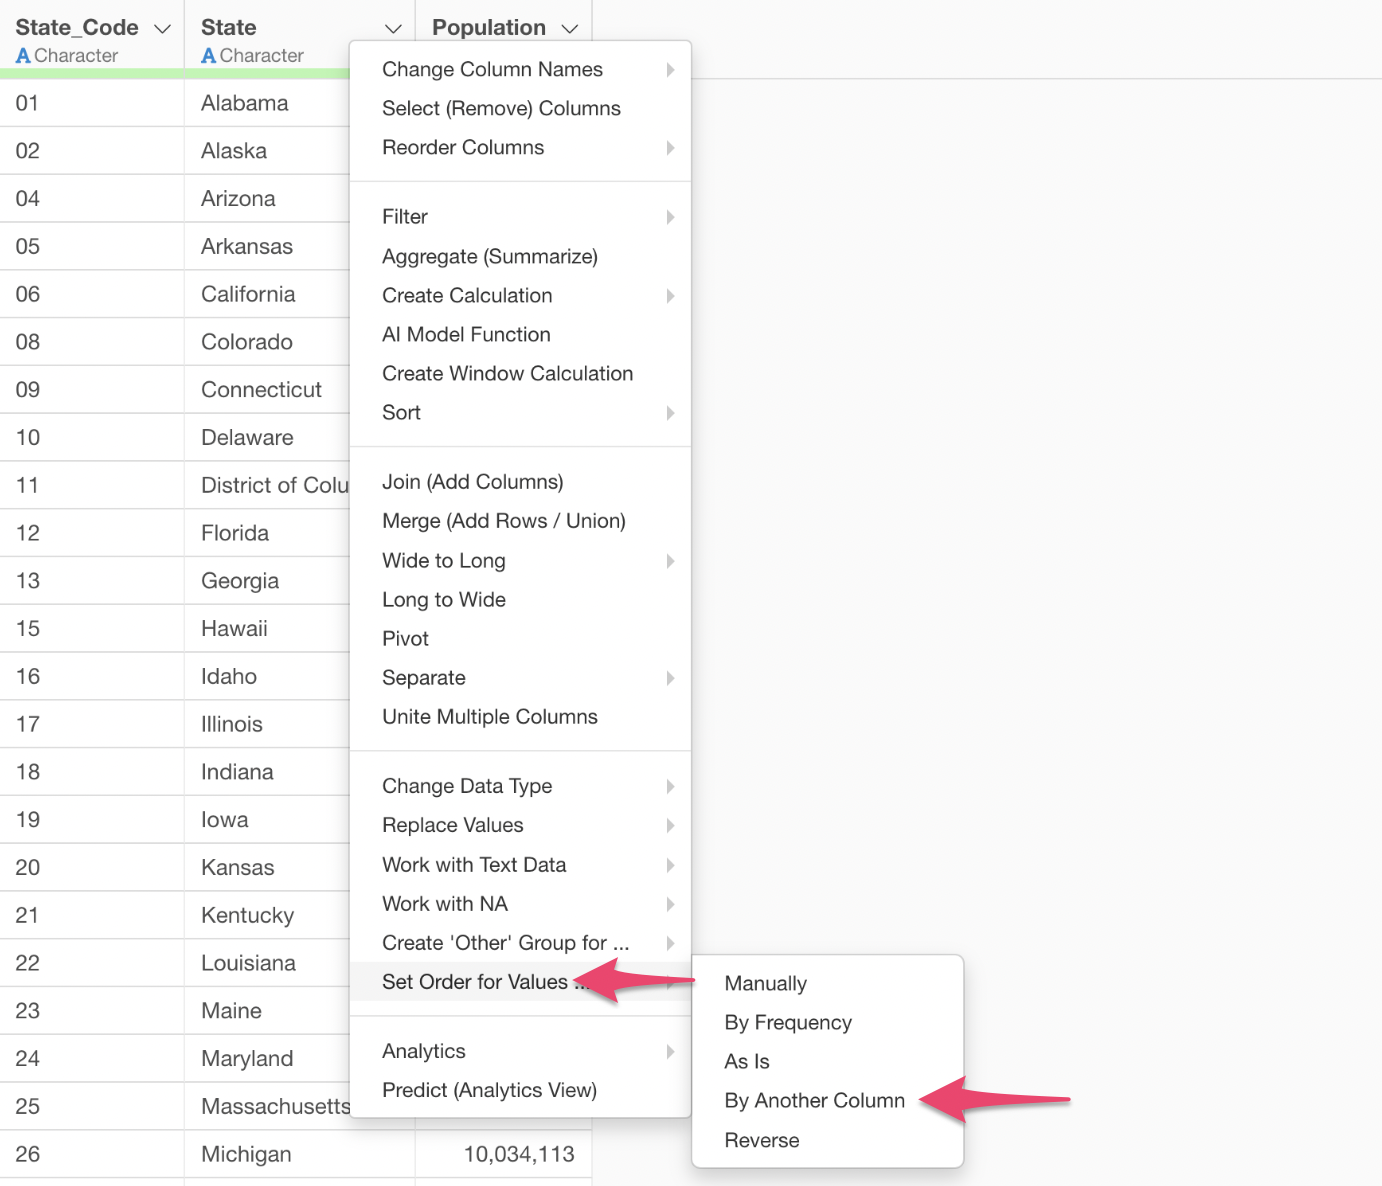Screen dimensions: 1382x1186
Task: Select Aggregate (Summarize) from the menu
Action: 489,257
